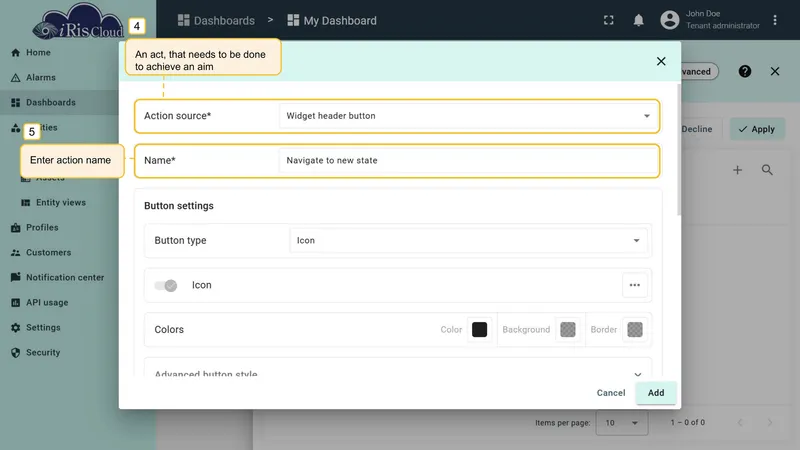Expand Advanced button style section
Screen dimensions: 800x450
(x=397, y=368)
